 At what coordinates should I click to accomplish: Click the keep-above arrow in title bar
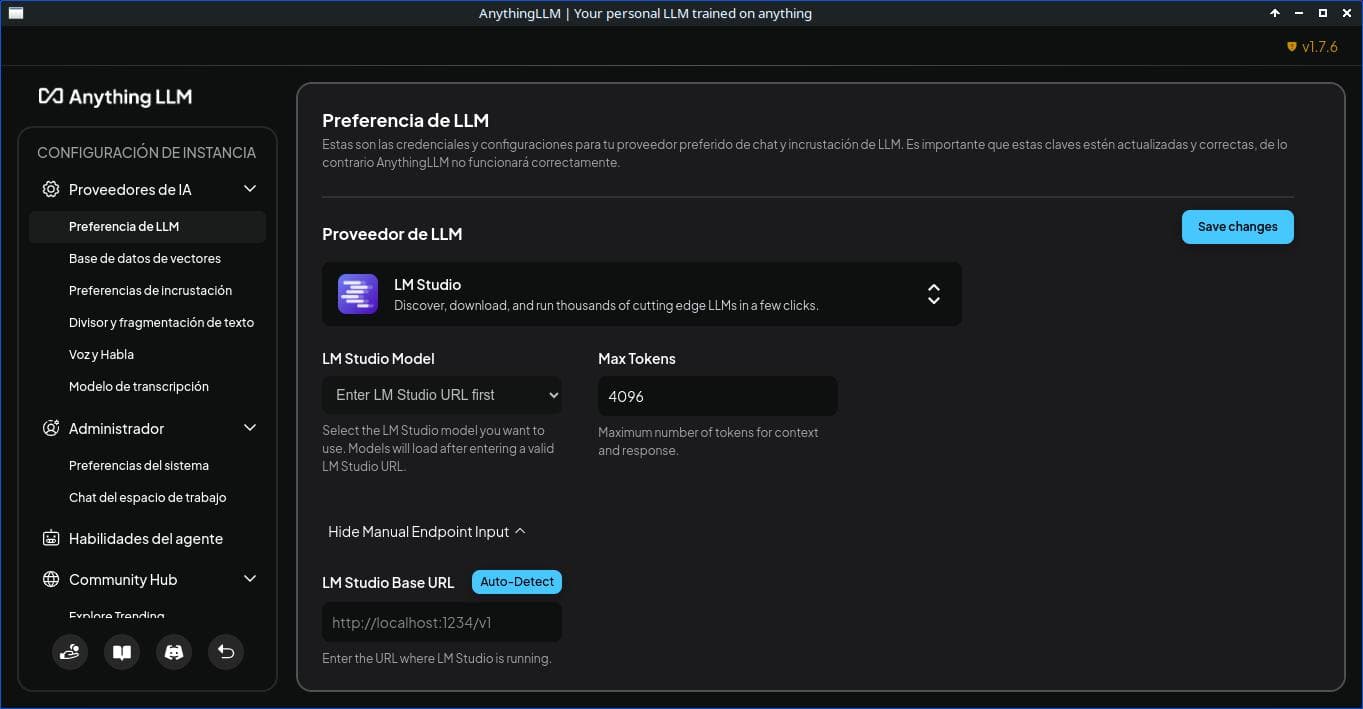click(1275, 13)
